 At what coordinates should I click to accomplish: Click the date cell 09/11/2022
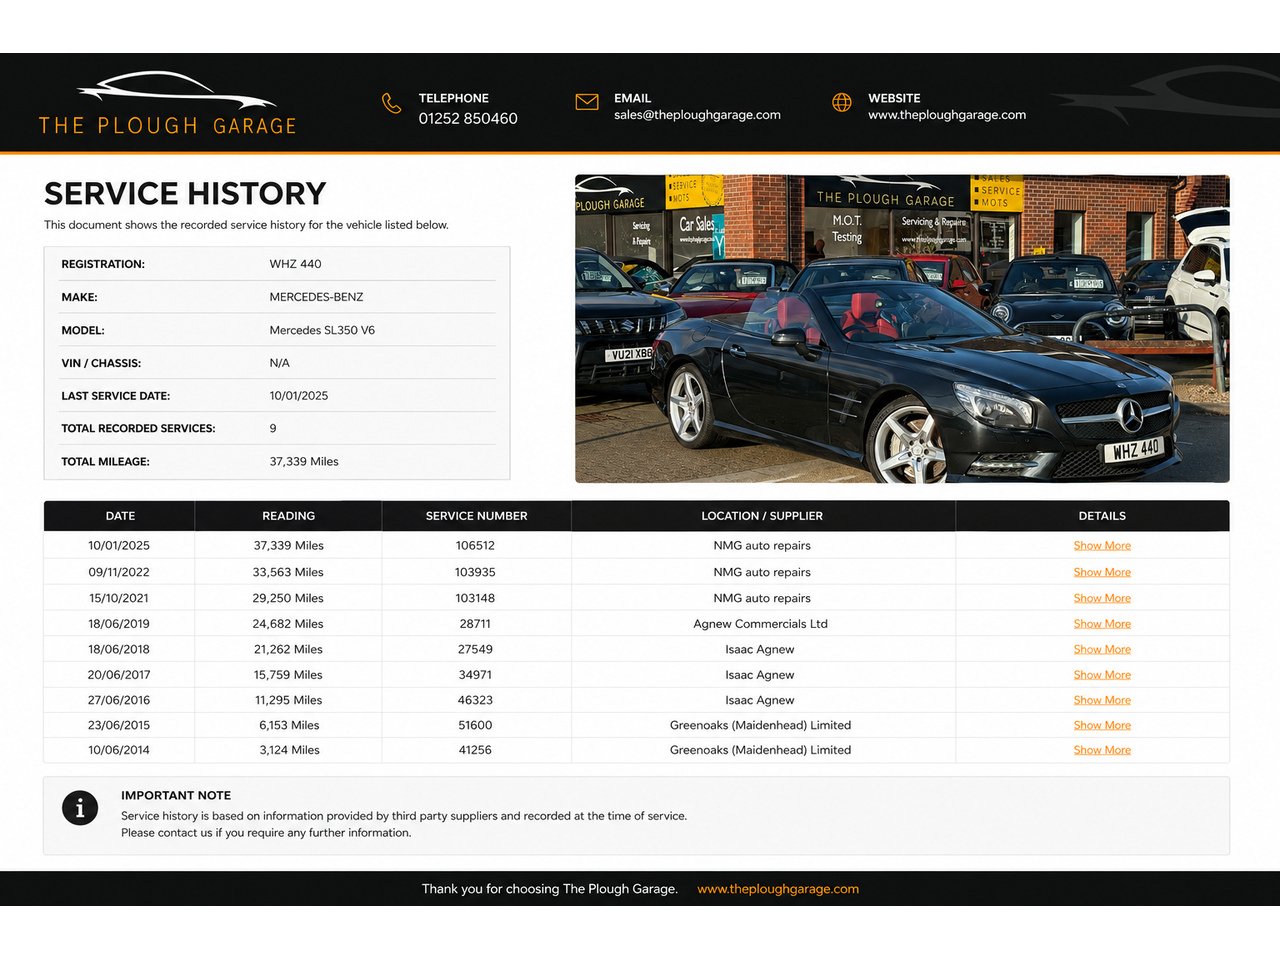119,572
